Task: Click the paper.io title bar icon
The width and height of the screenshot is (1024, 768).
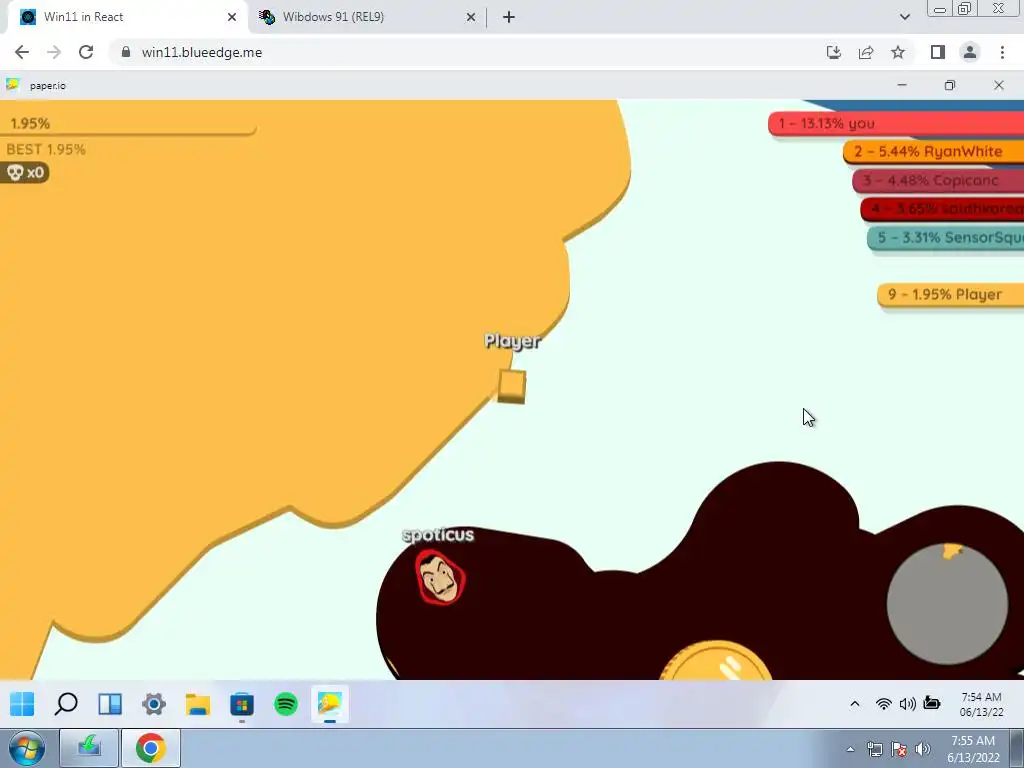Action: (x=12, y=85)
